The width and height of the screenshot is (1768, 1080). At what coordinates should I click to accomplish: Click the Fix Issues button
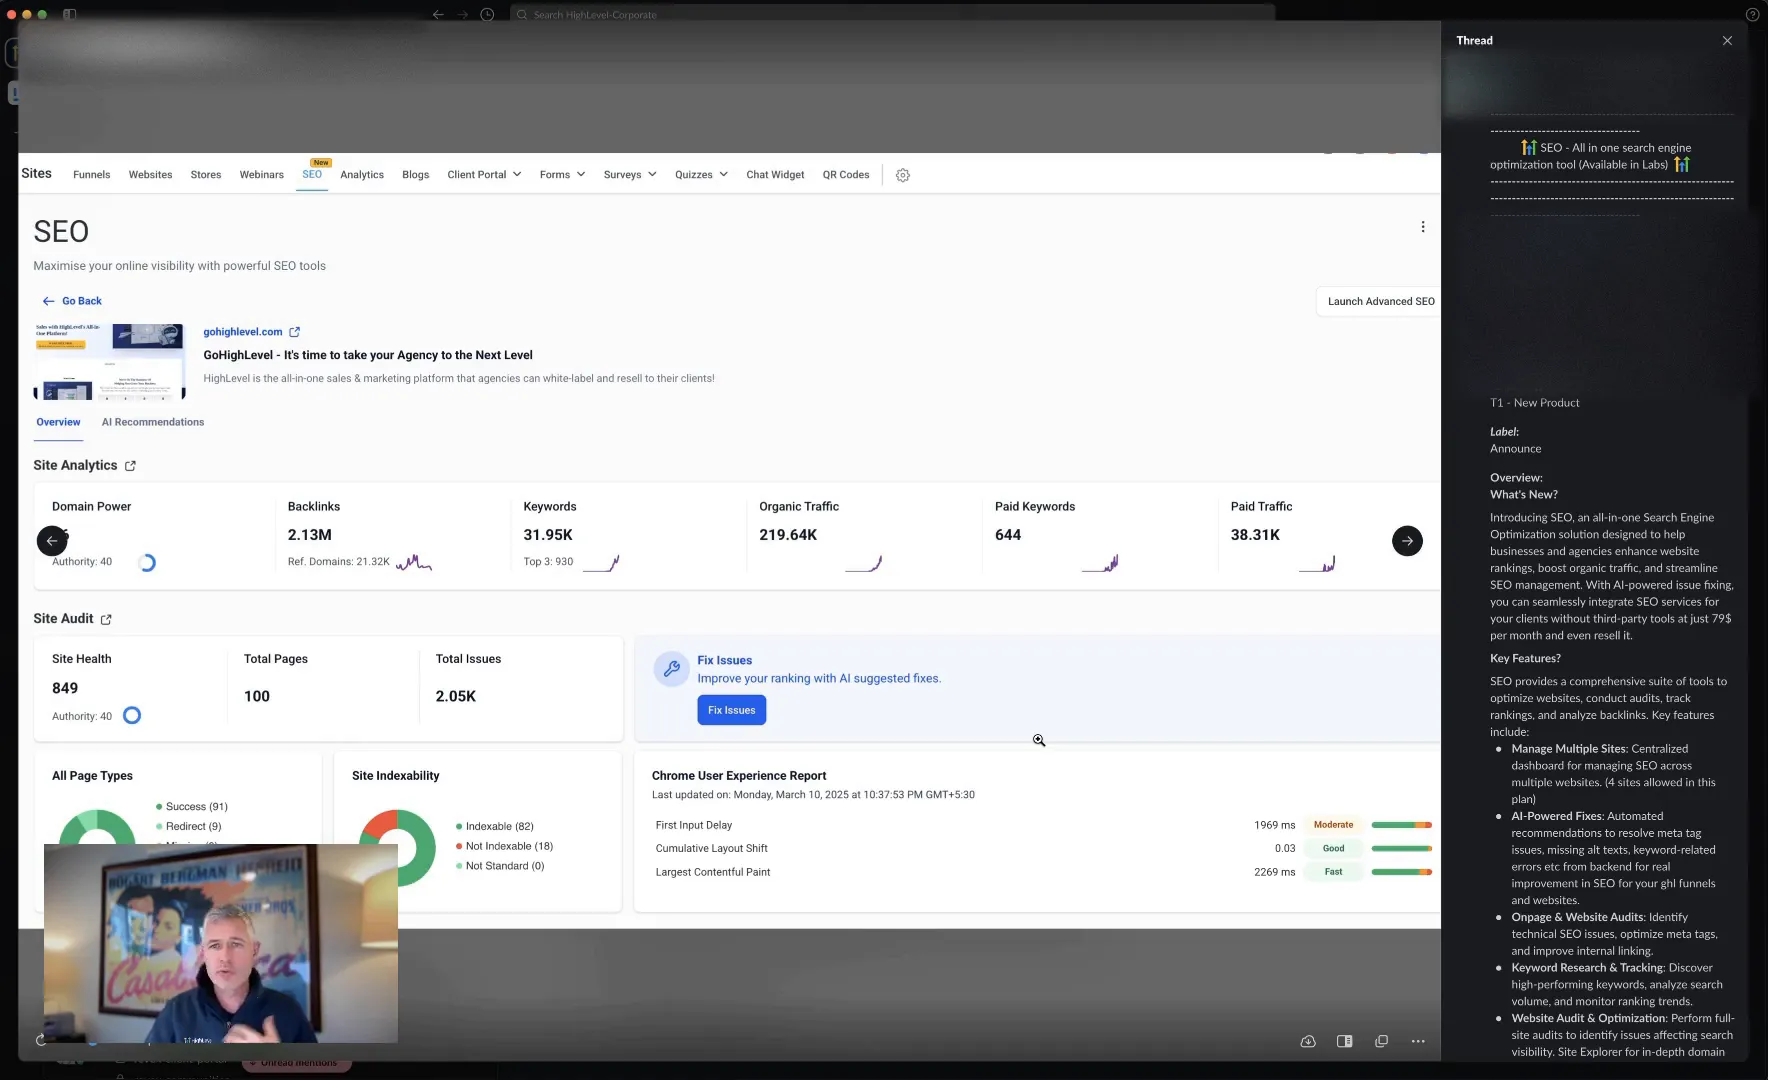tap(732, 709)
